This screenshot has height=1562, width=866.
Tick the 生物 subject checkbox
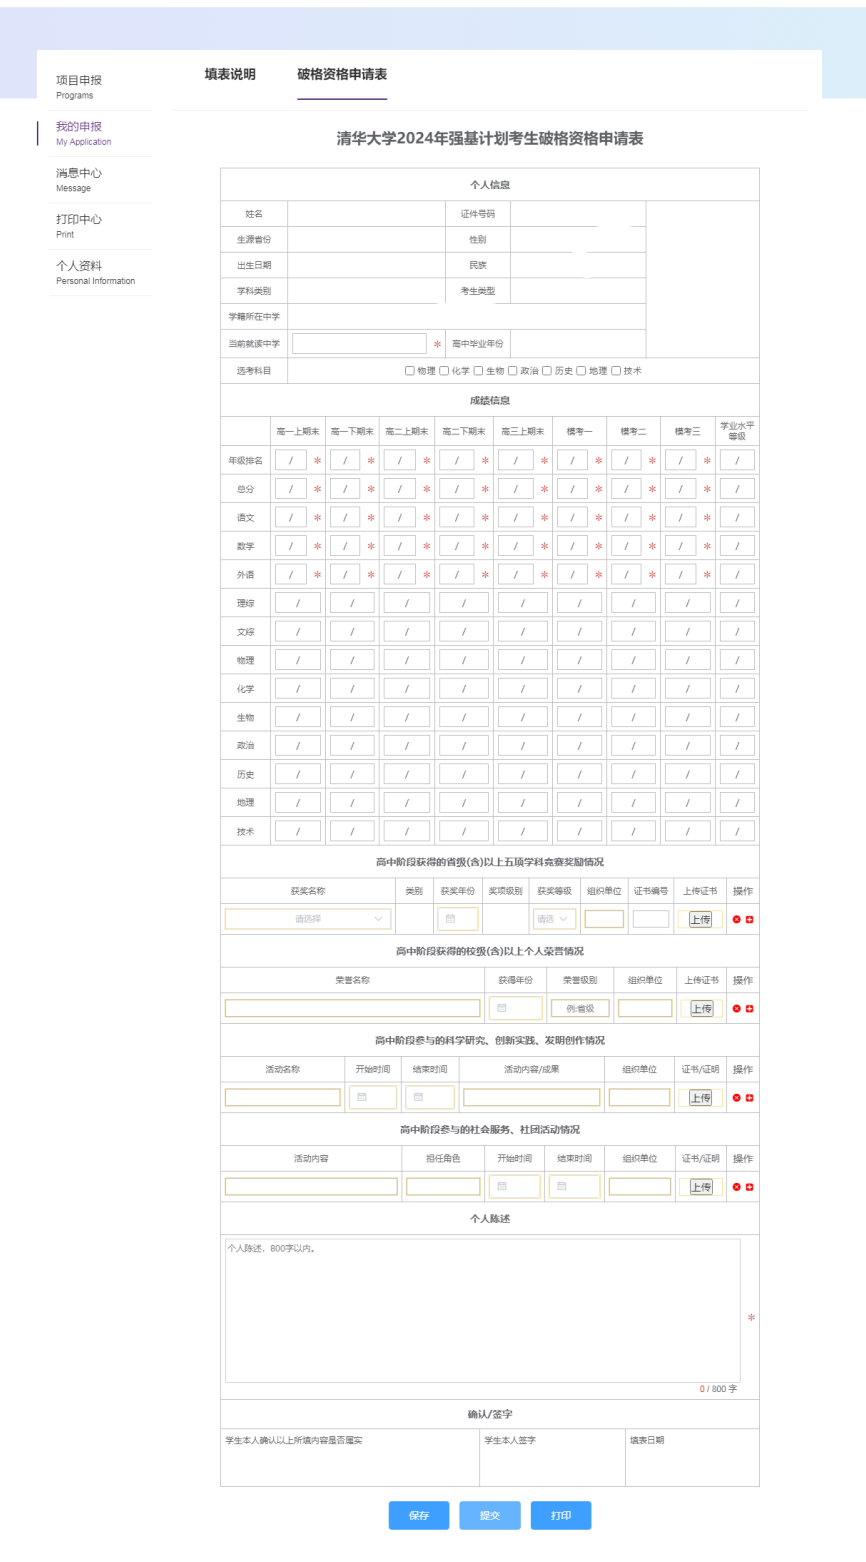click(479, 371)
